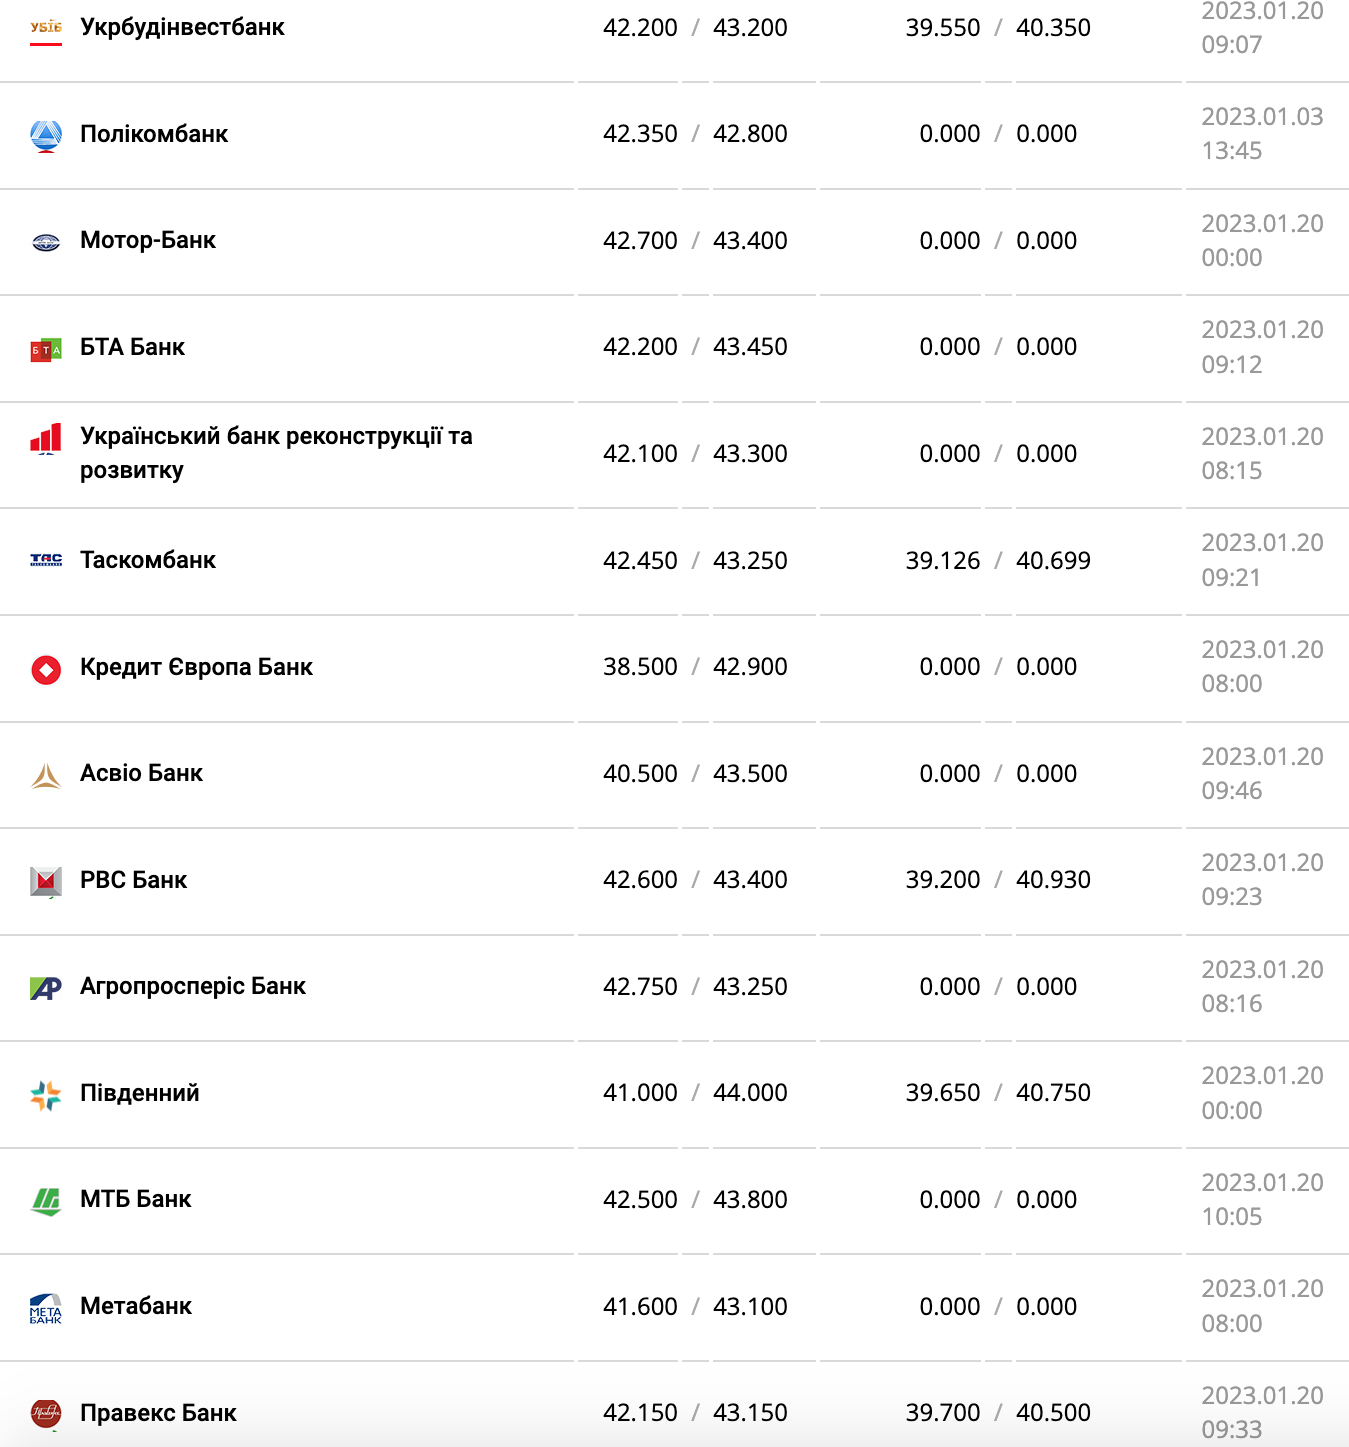The image size is (1349, 1447).
Task: Click Полікомбанк update date 2023.01.03
Action: (1262, 117)
